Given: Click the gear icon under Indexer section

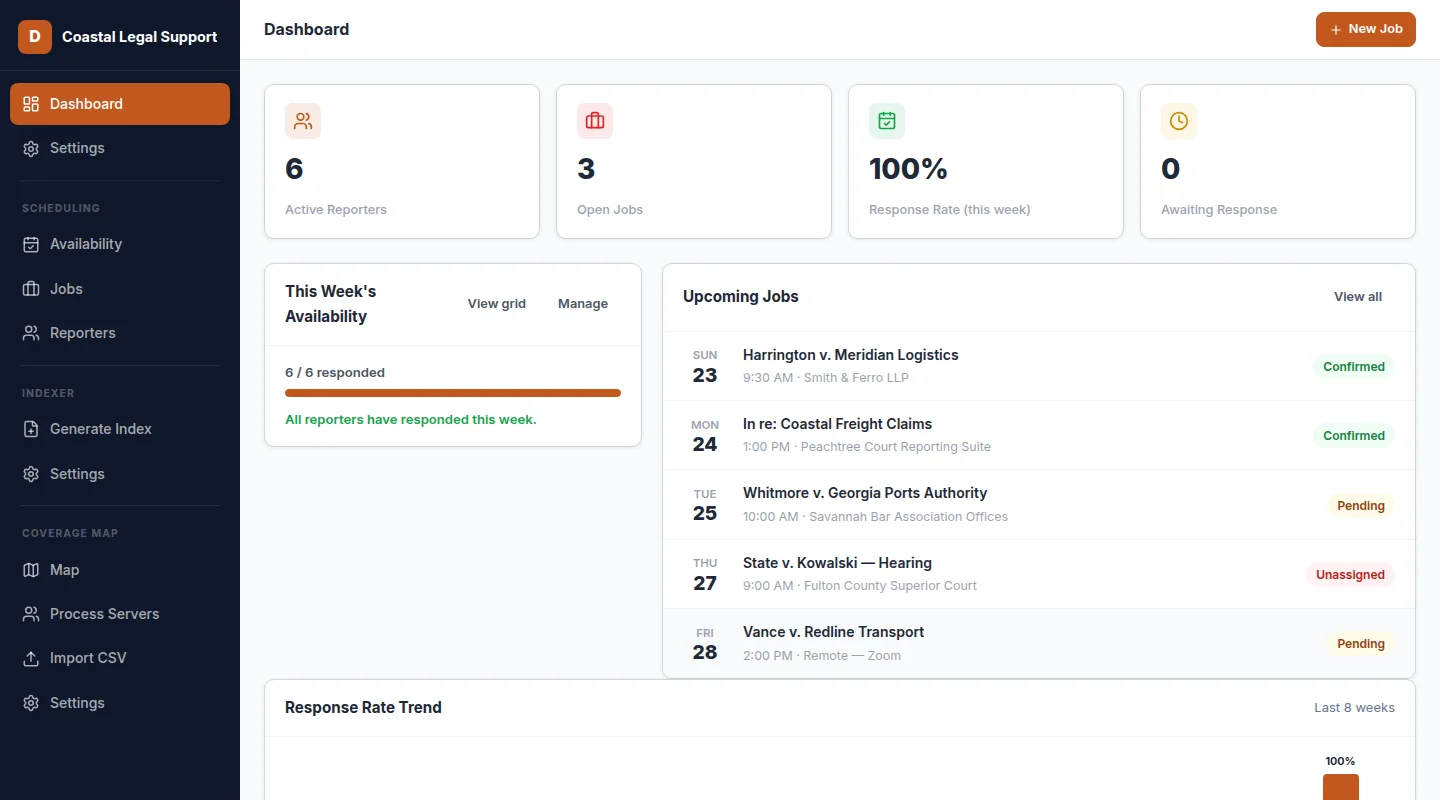Looking at the screenshot, I should 31,474.
